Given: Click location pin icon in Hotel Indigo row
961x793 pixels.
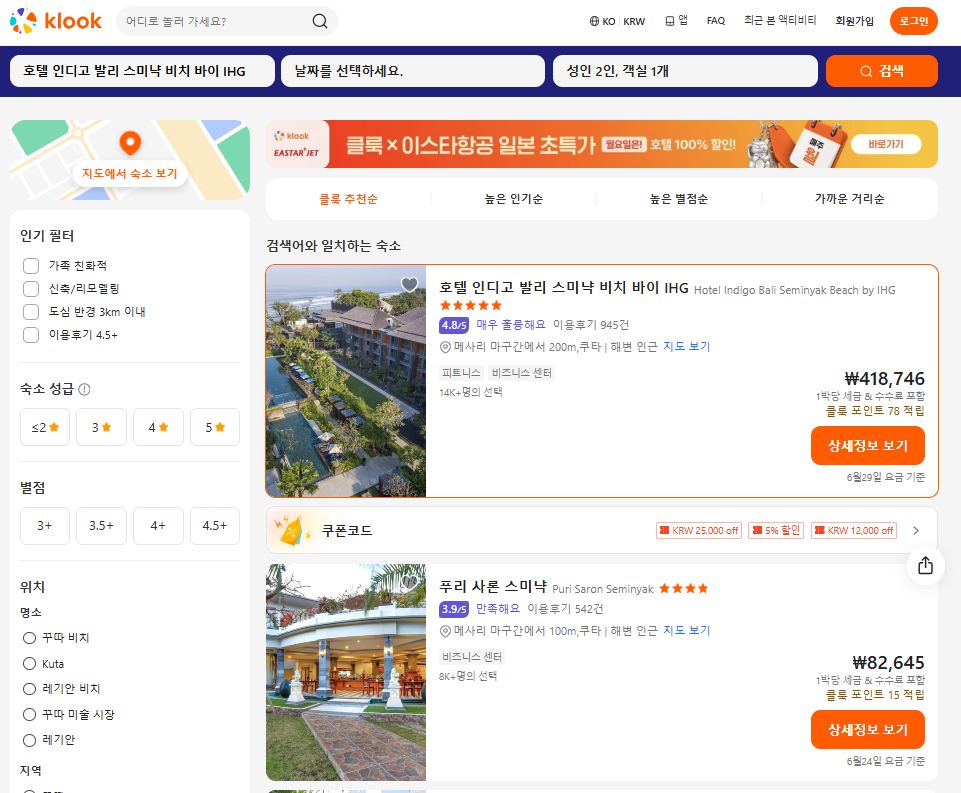Looking at the screenshot, I should click(x=445, y=347).
